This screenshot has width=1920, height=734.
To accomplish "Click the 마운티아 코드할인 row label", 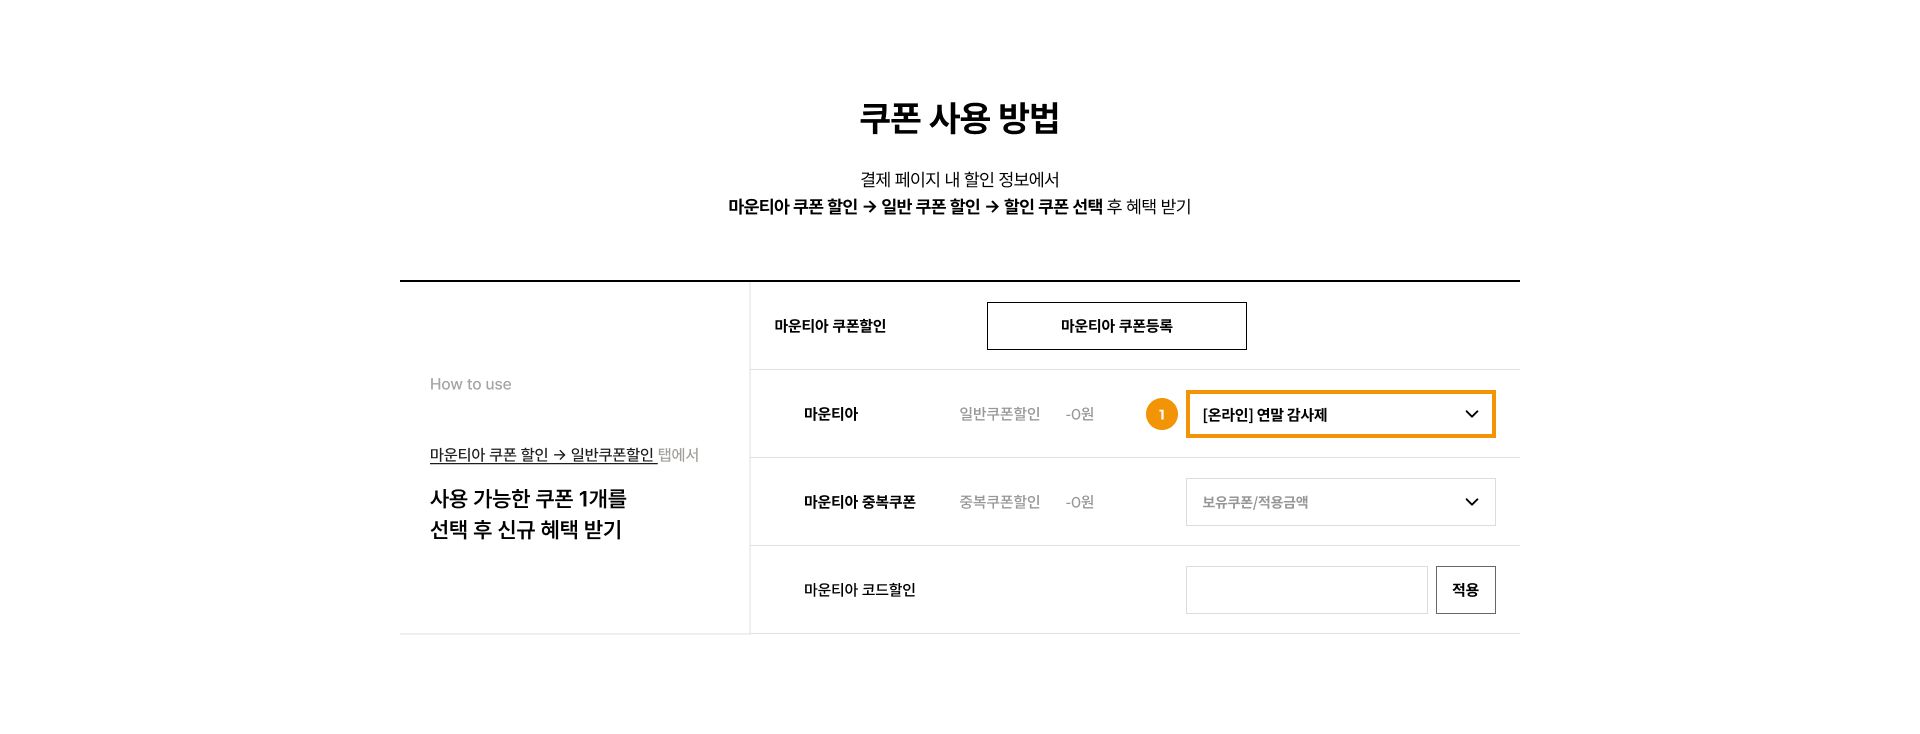I will click(859, 590).
